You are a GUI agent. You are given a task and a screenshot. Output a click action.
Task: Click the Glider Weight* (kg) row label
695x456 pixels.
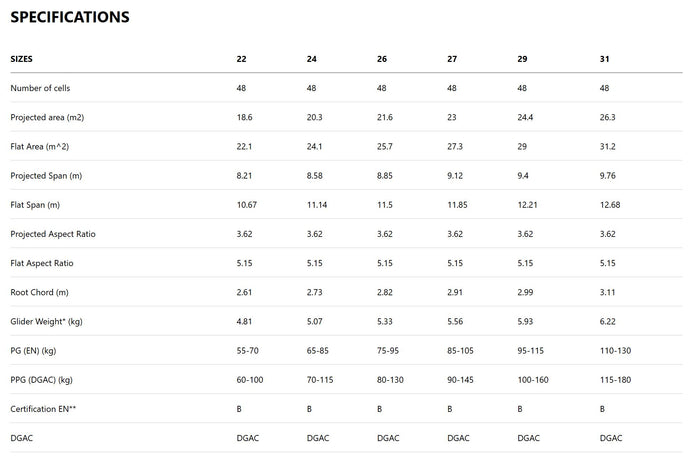[48, 321]
